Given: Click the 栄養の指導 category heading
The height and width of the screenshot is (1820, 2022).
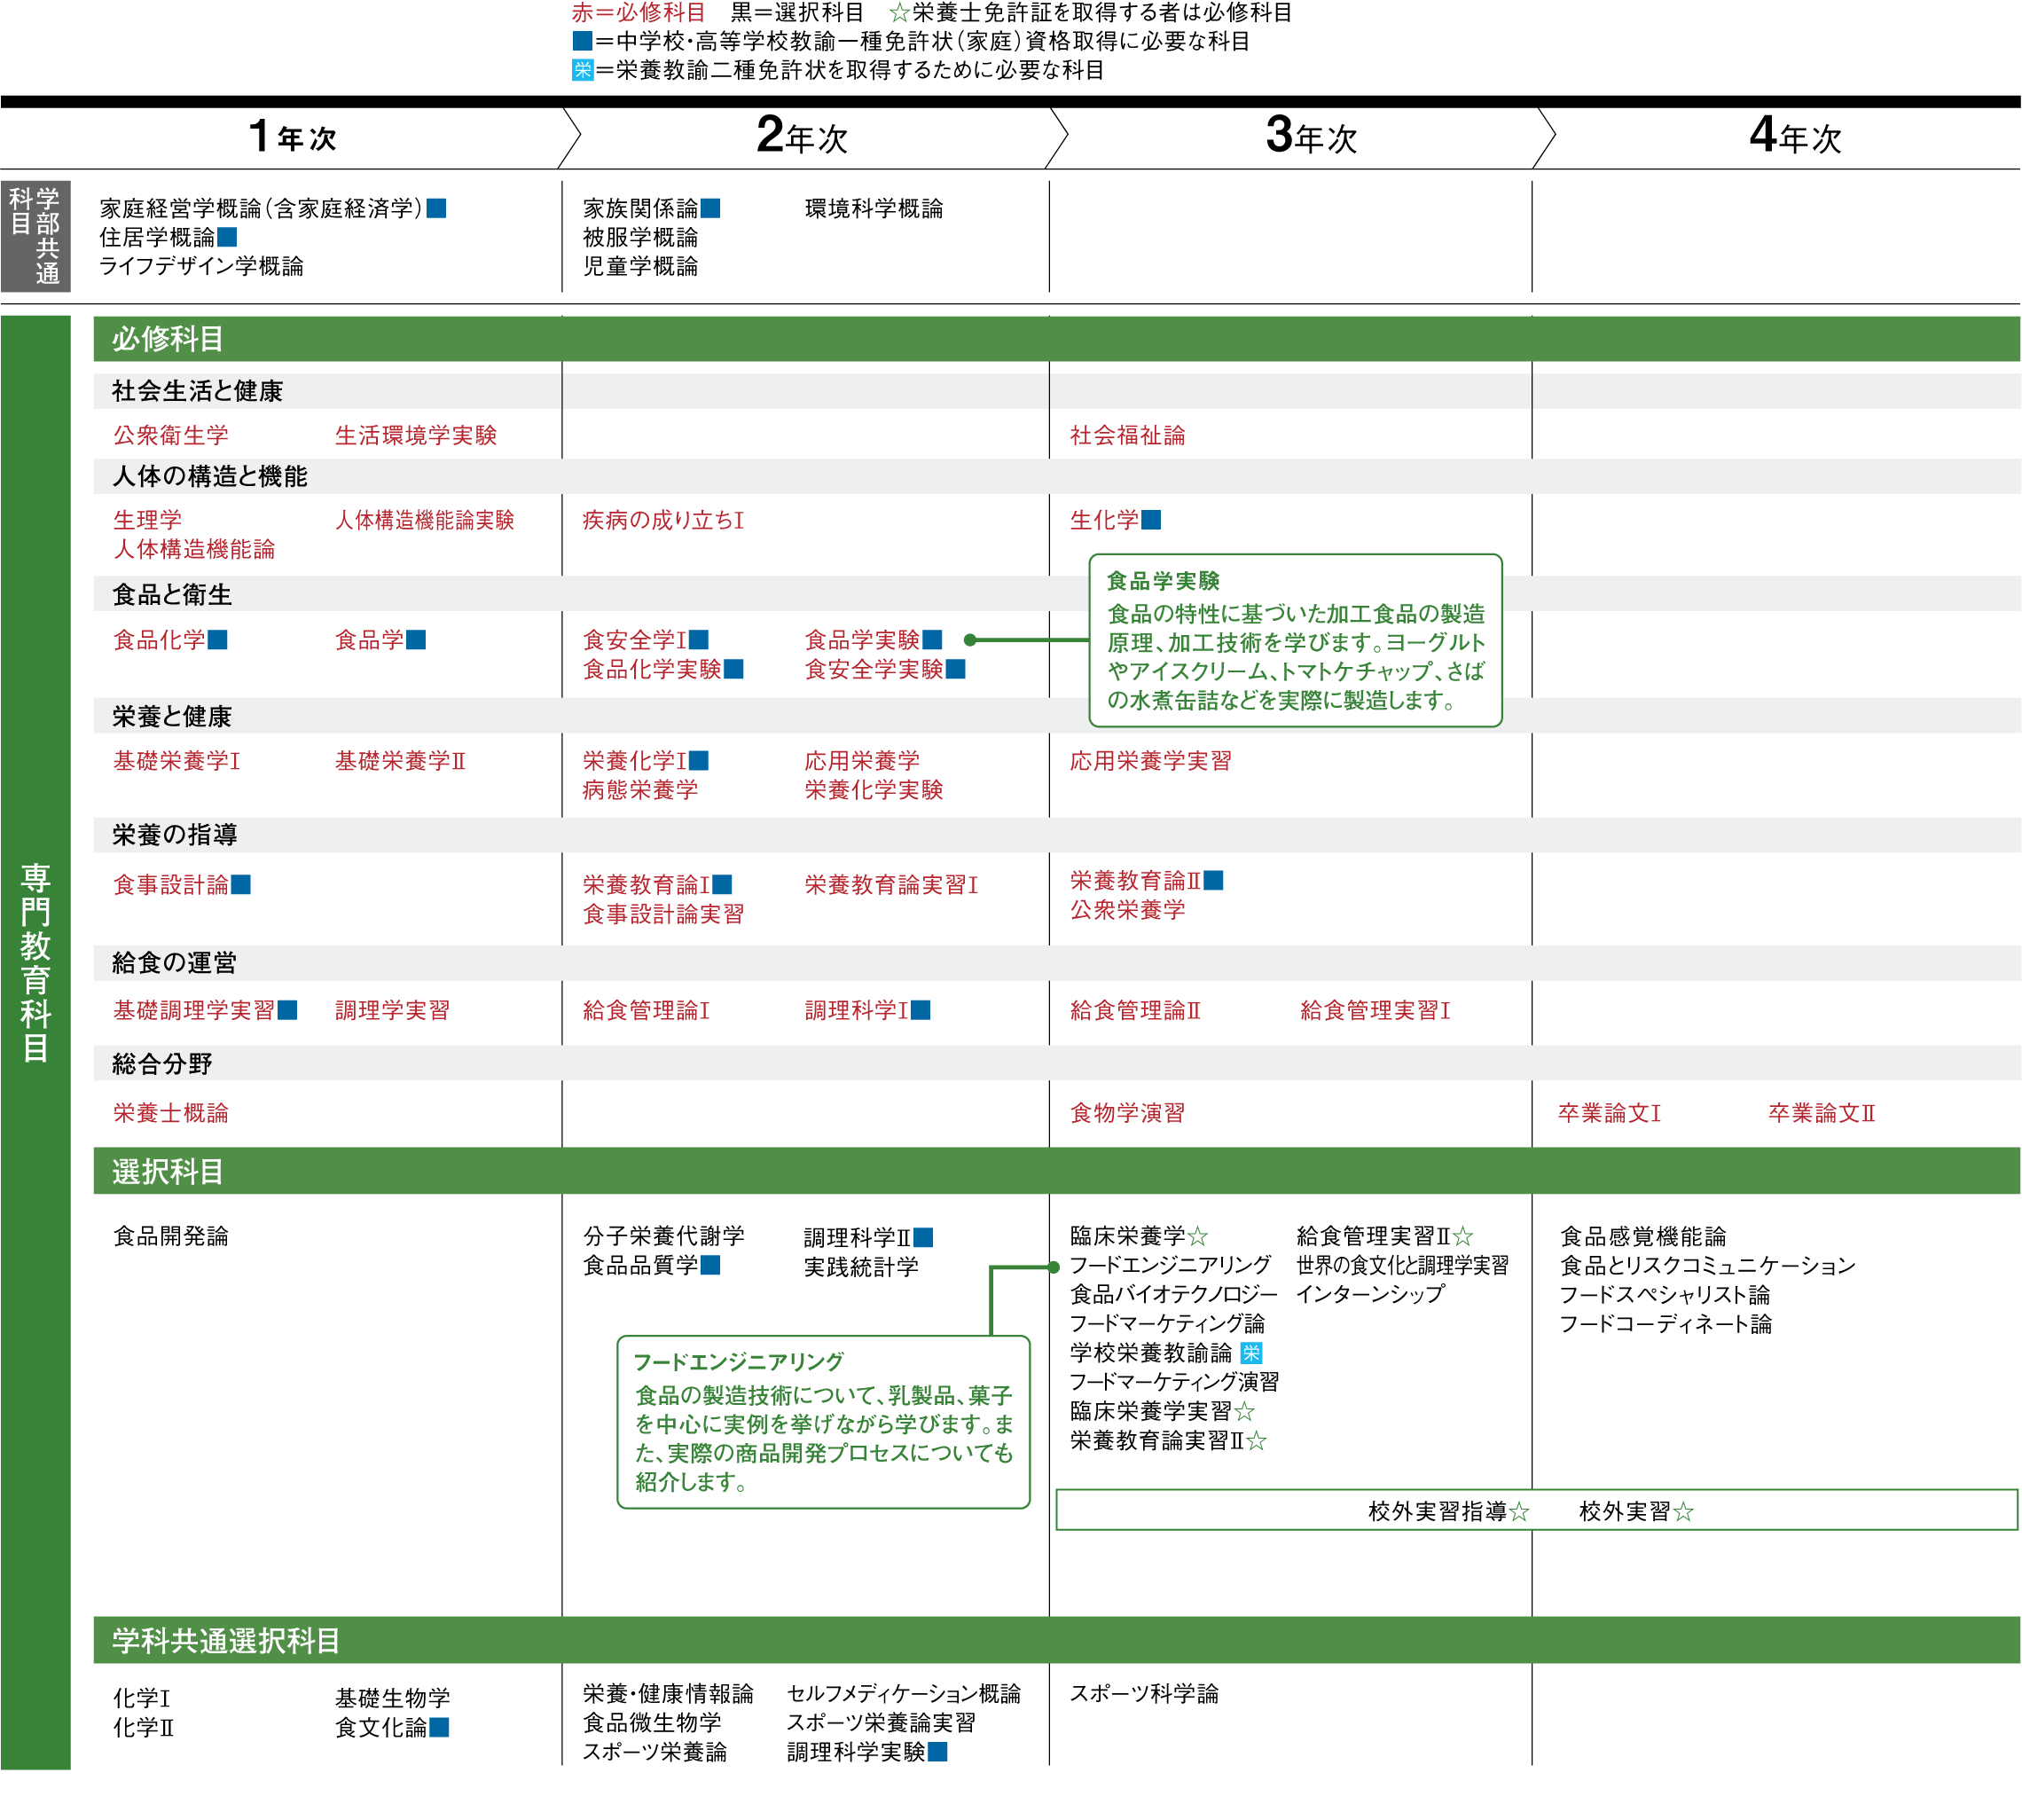Looking at the screenshot, I should 175,835.
